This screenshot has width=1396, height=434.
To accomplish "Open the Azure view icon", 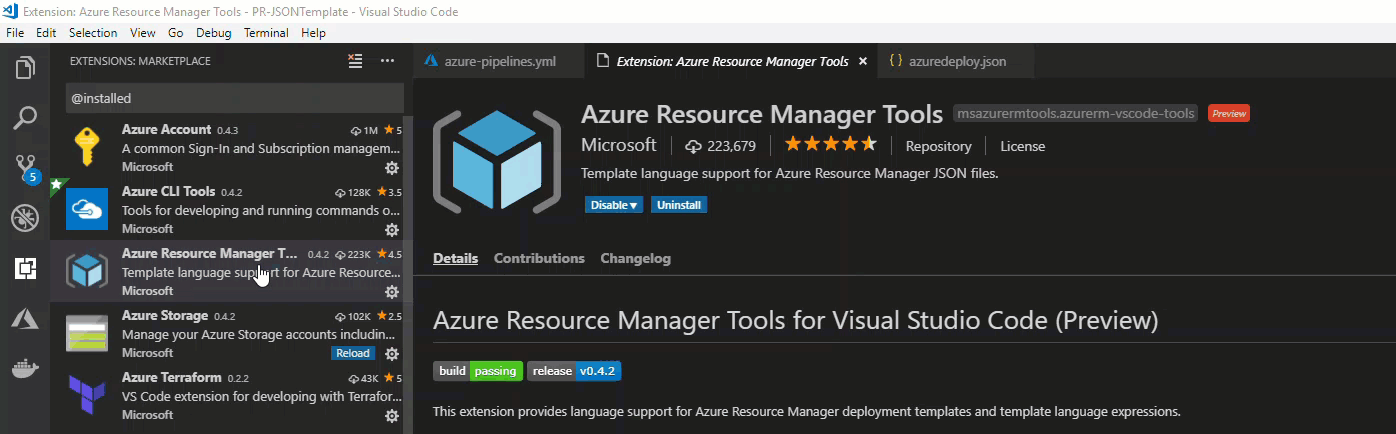I will click(x=25, y=318).
